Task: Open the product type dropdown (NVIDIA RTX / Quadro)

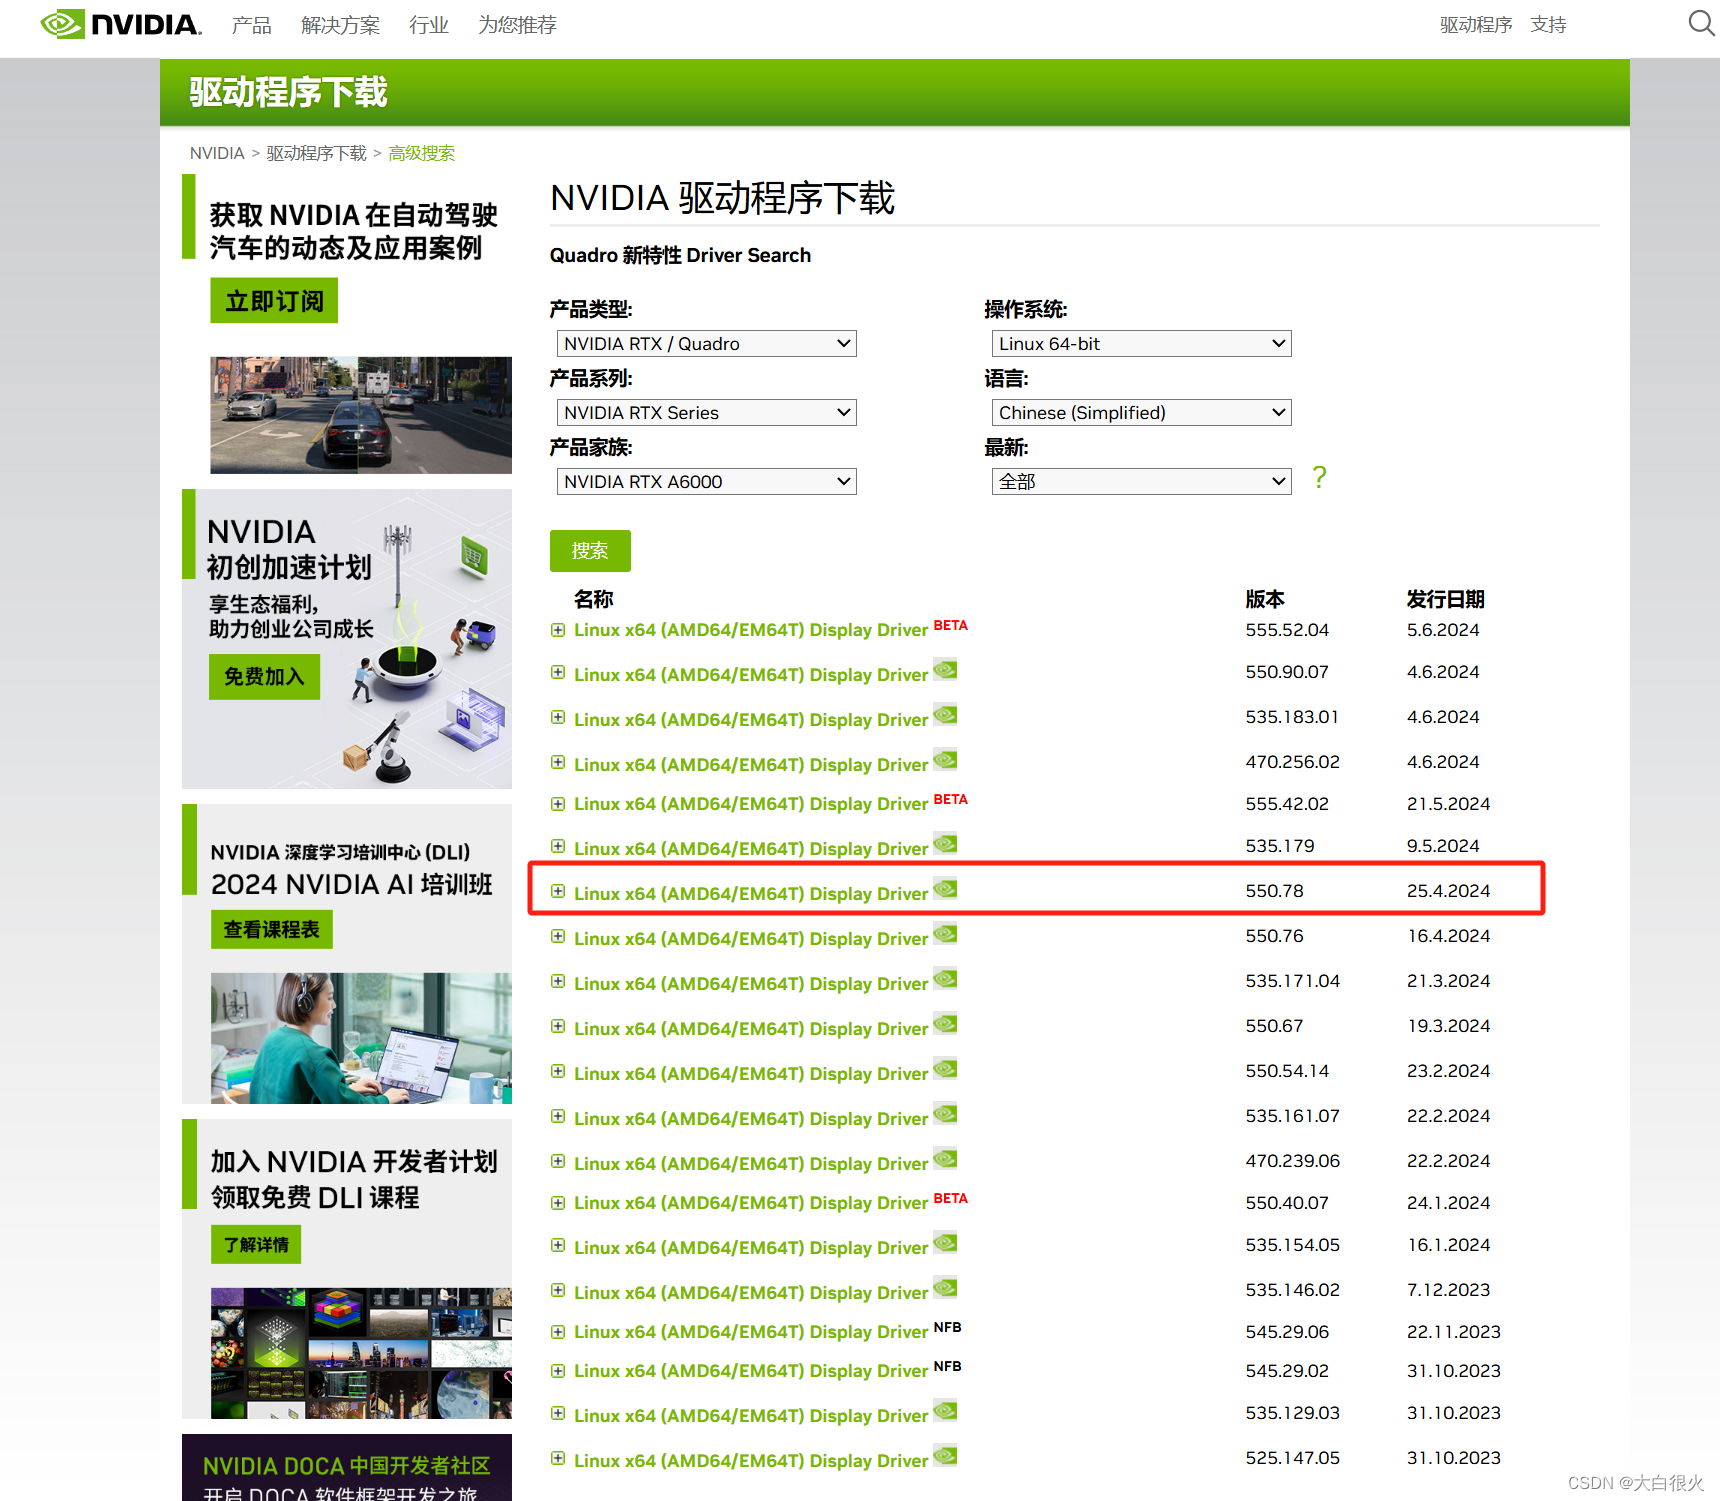Action: coord(706,344)
